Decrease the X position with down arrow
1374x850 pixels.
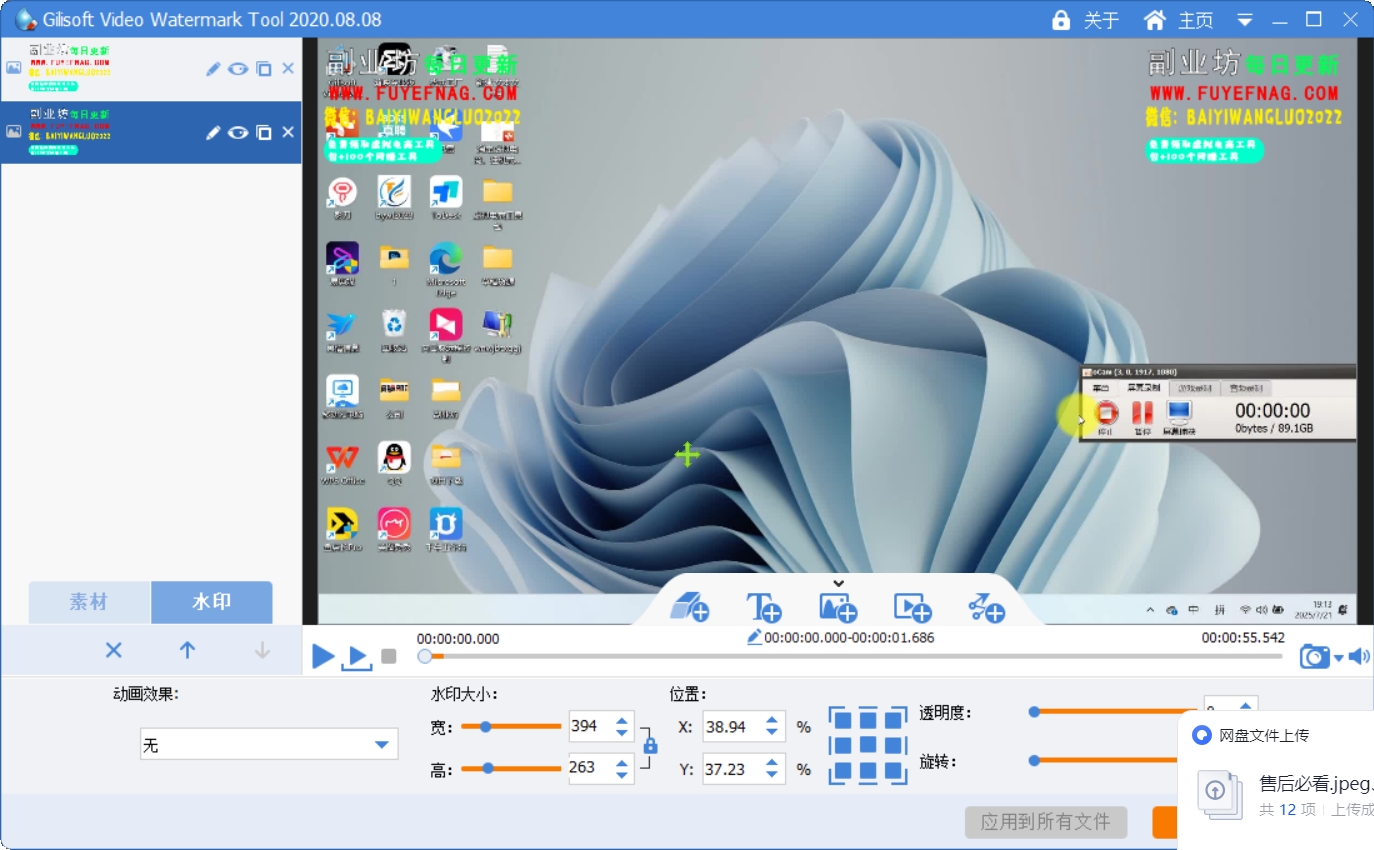pos(772,735)
